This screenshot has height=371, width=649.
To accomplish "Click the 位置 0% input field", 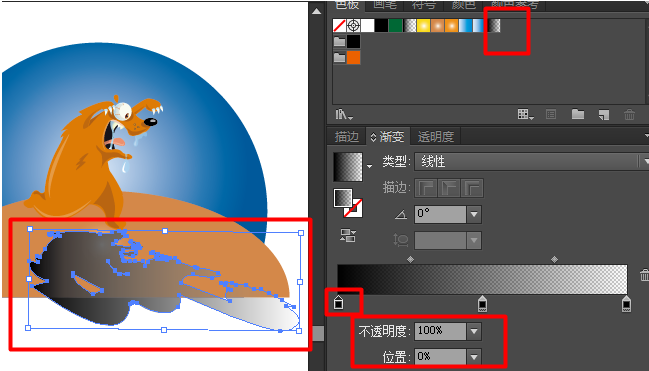I will pyautogui.click(x=440, y=357).
